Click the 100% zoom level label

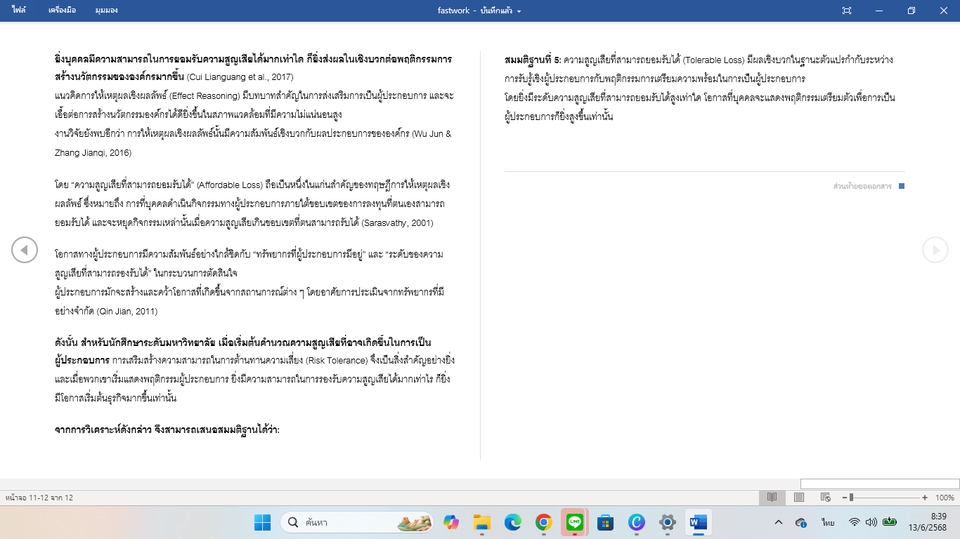[944, 497]
